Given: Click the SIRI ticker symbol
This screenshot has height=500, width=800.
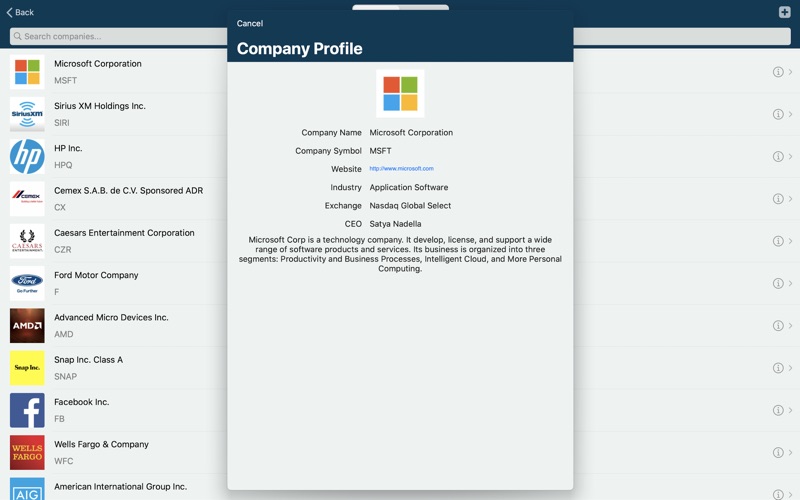Looking at the screenshot, I should click(62, 123).
